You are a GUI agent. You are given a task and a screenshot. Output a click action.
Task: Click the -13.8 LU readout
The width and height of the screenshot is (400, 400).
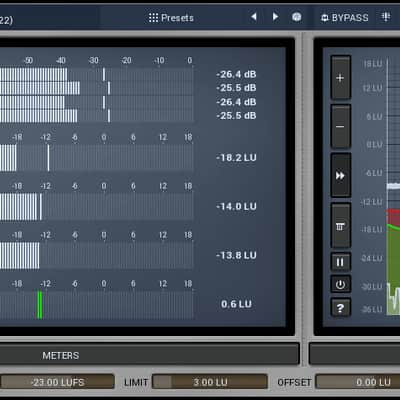coord(236,255)
